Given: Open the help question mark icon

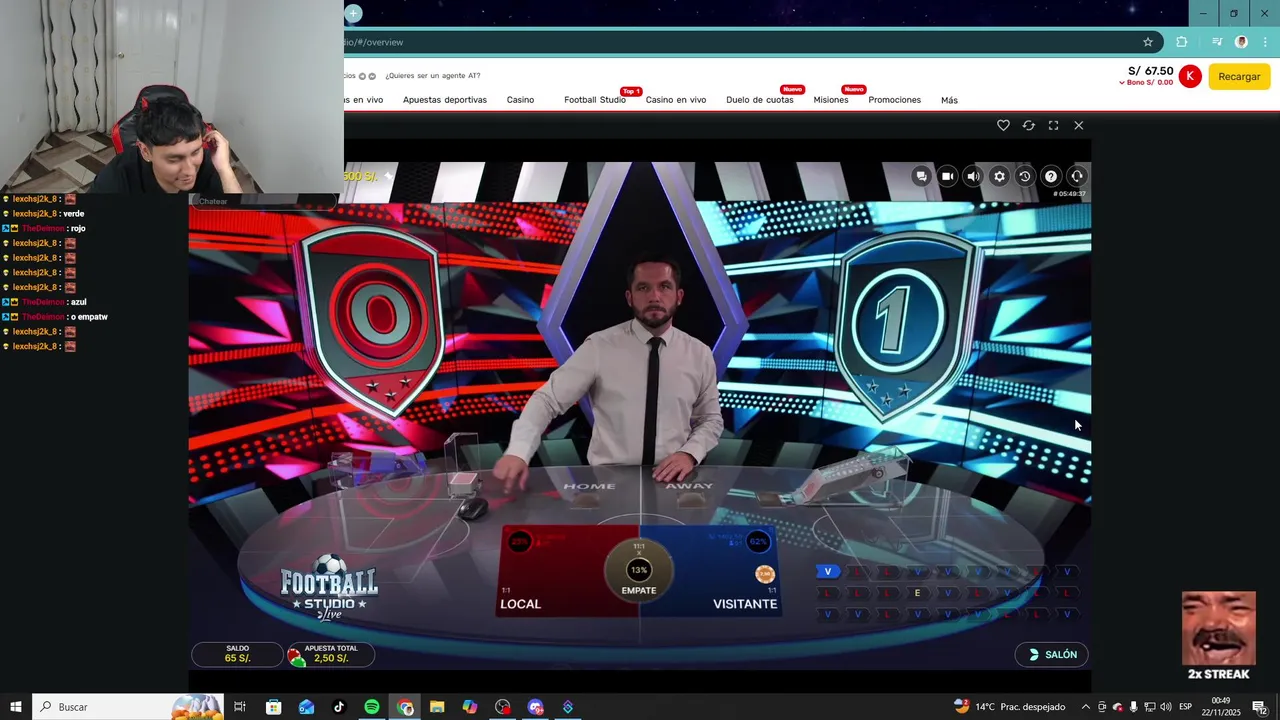Looking at the screenshot, I should pos(1051,176).
